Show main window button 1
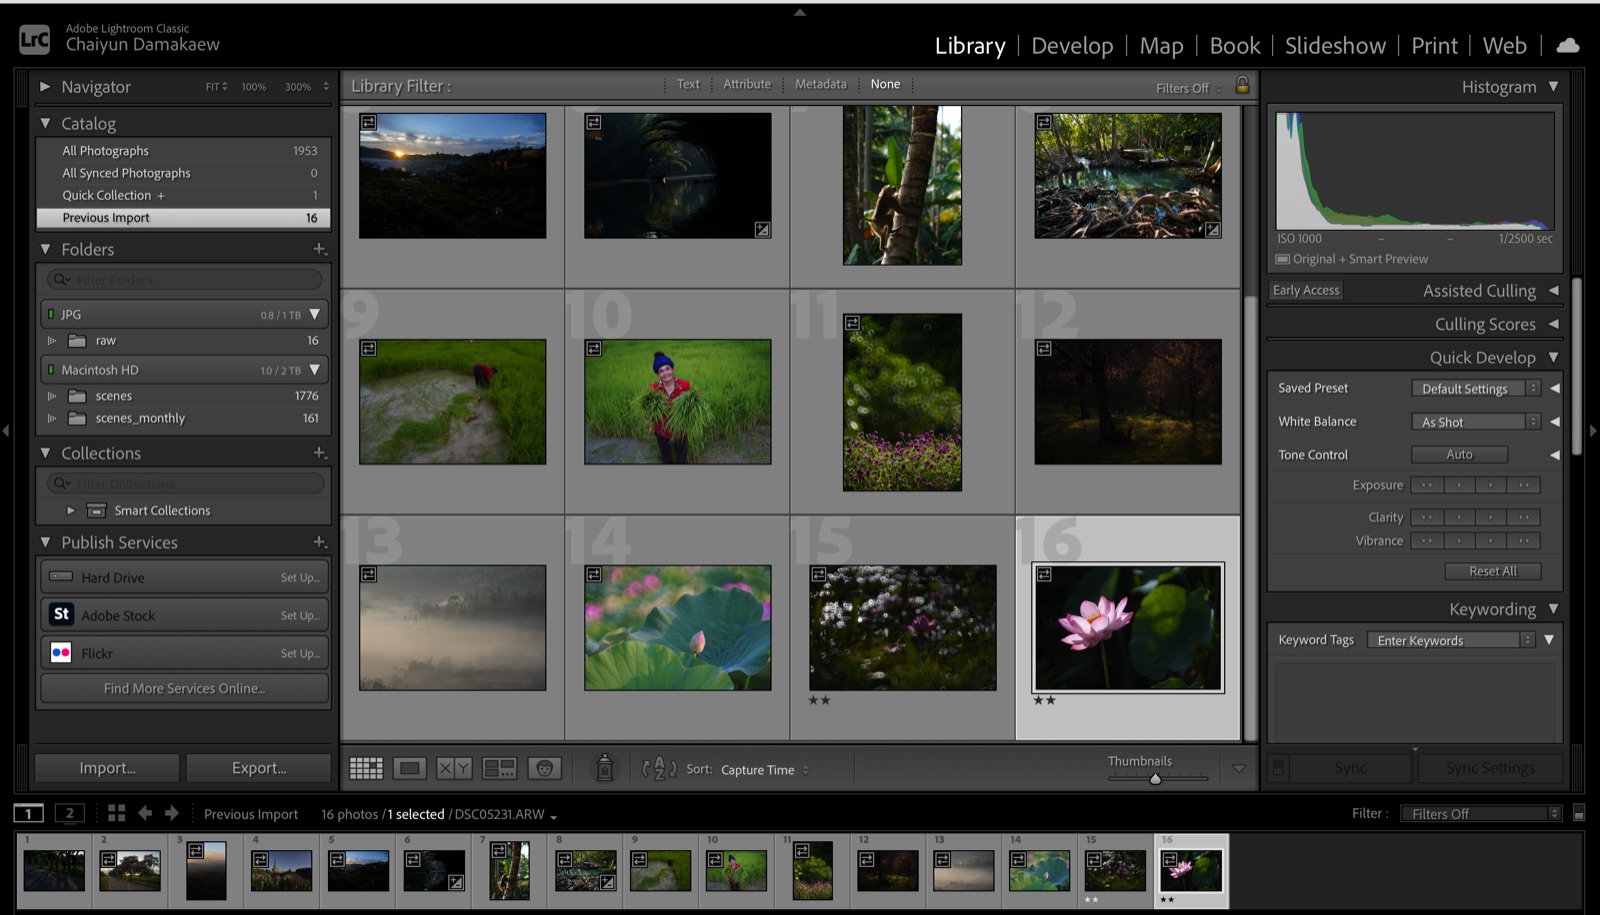The width and height of the screenshot is (1600, 915). (x=29, y=813)
